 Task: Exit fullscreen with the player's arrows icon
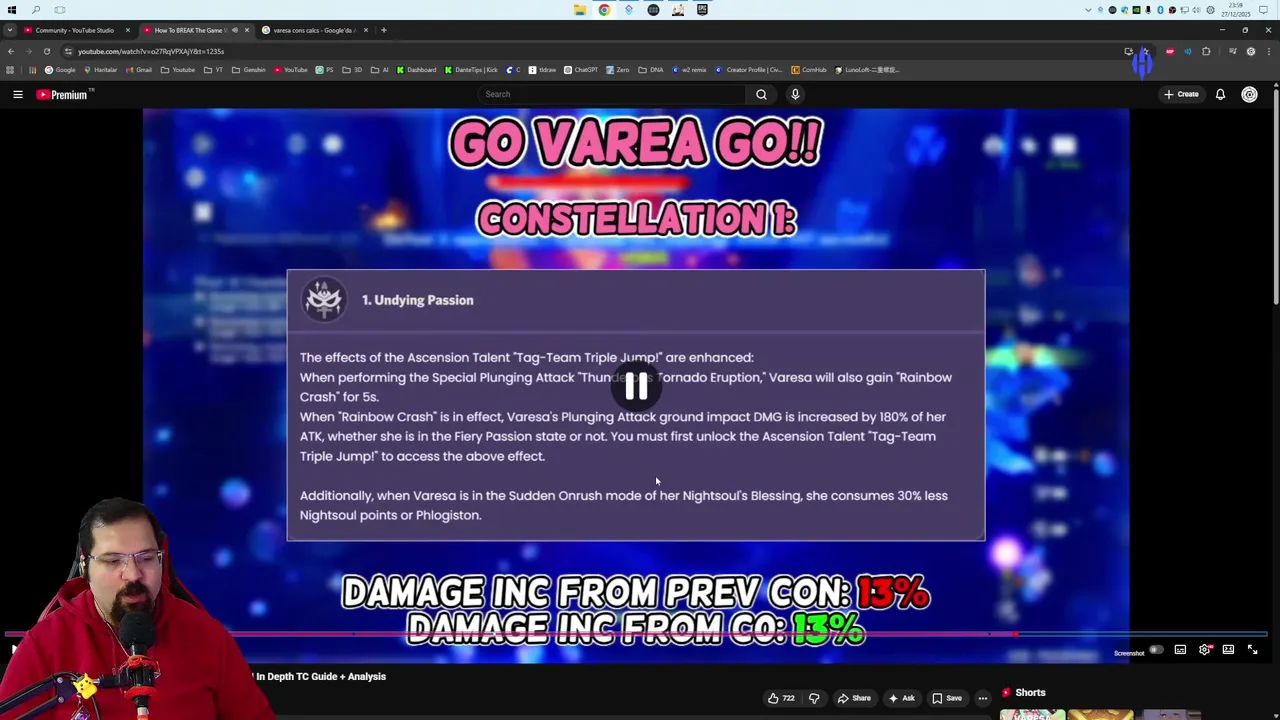1252,650
